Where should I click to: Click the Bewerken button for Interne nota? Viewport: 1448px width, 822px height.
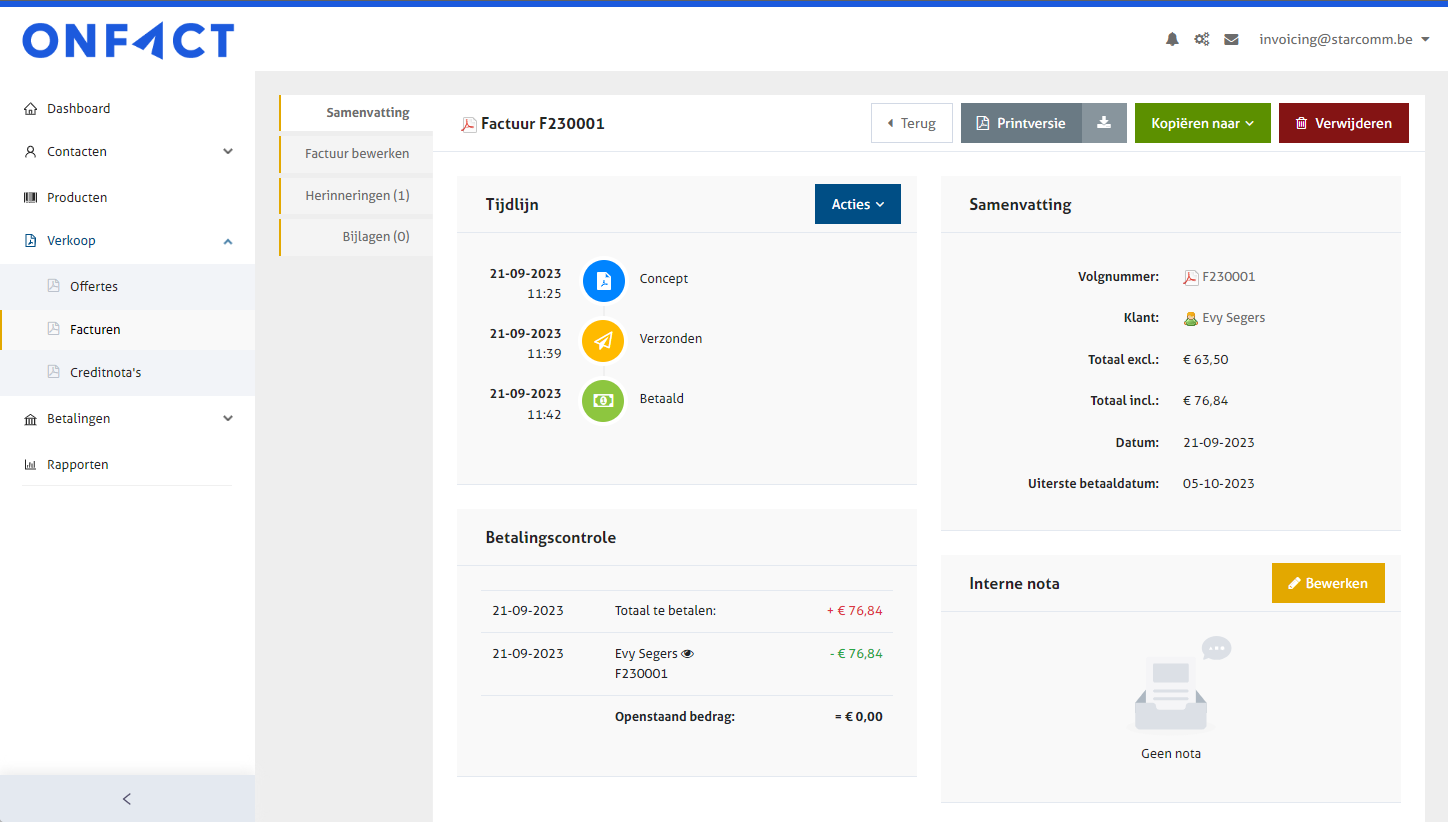(1327, 583)
